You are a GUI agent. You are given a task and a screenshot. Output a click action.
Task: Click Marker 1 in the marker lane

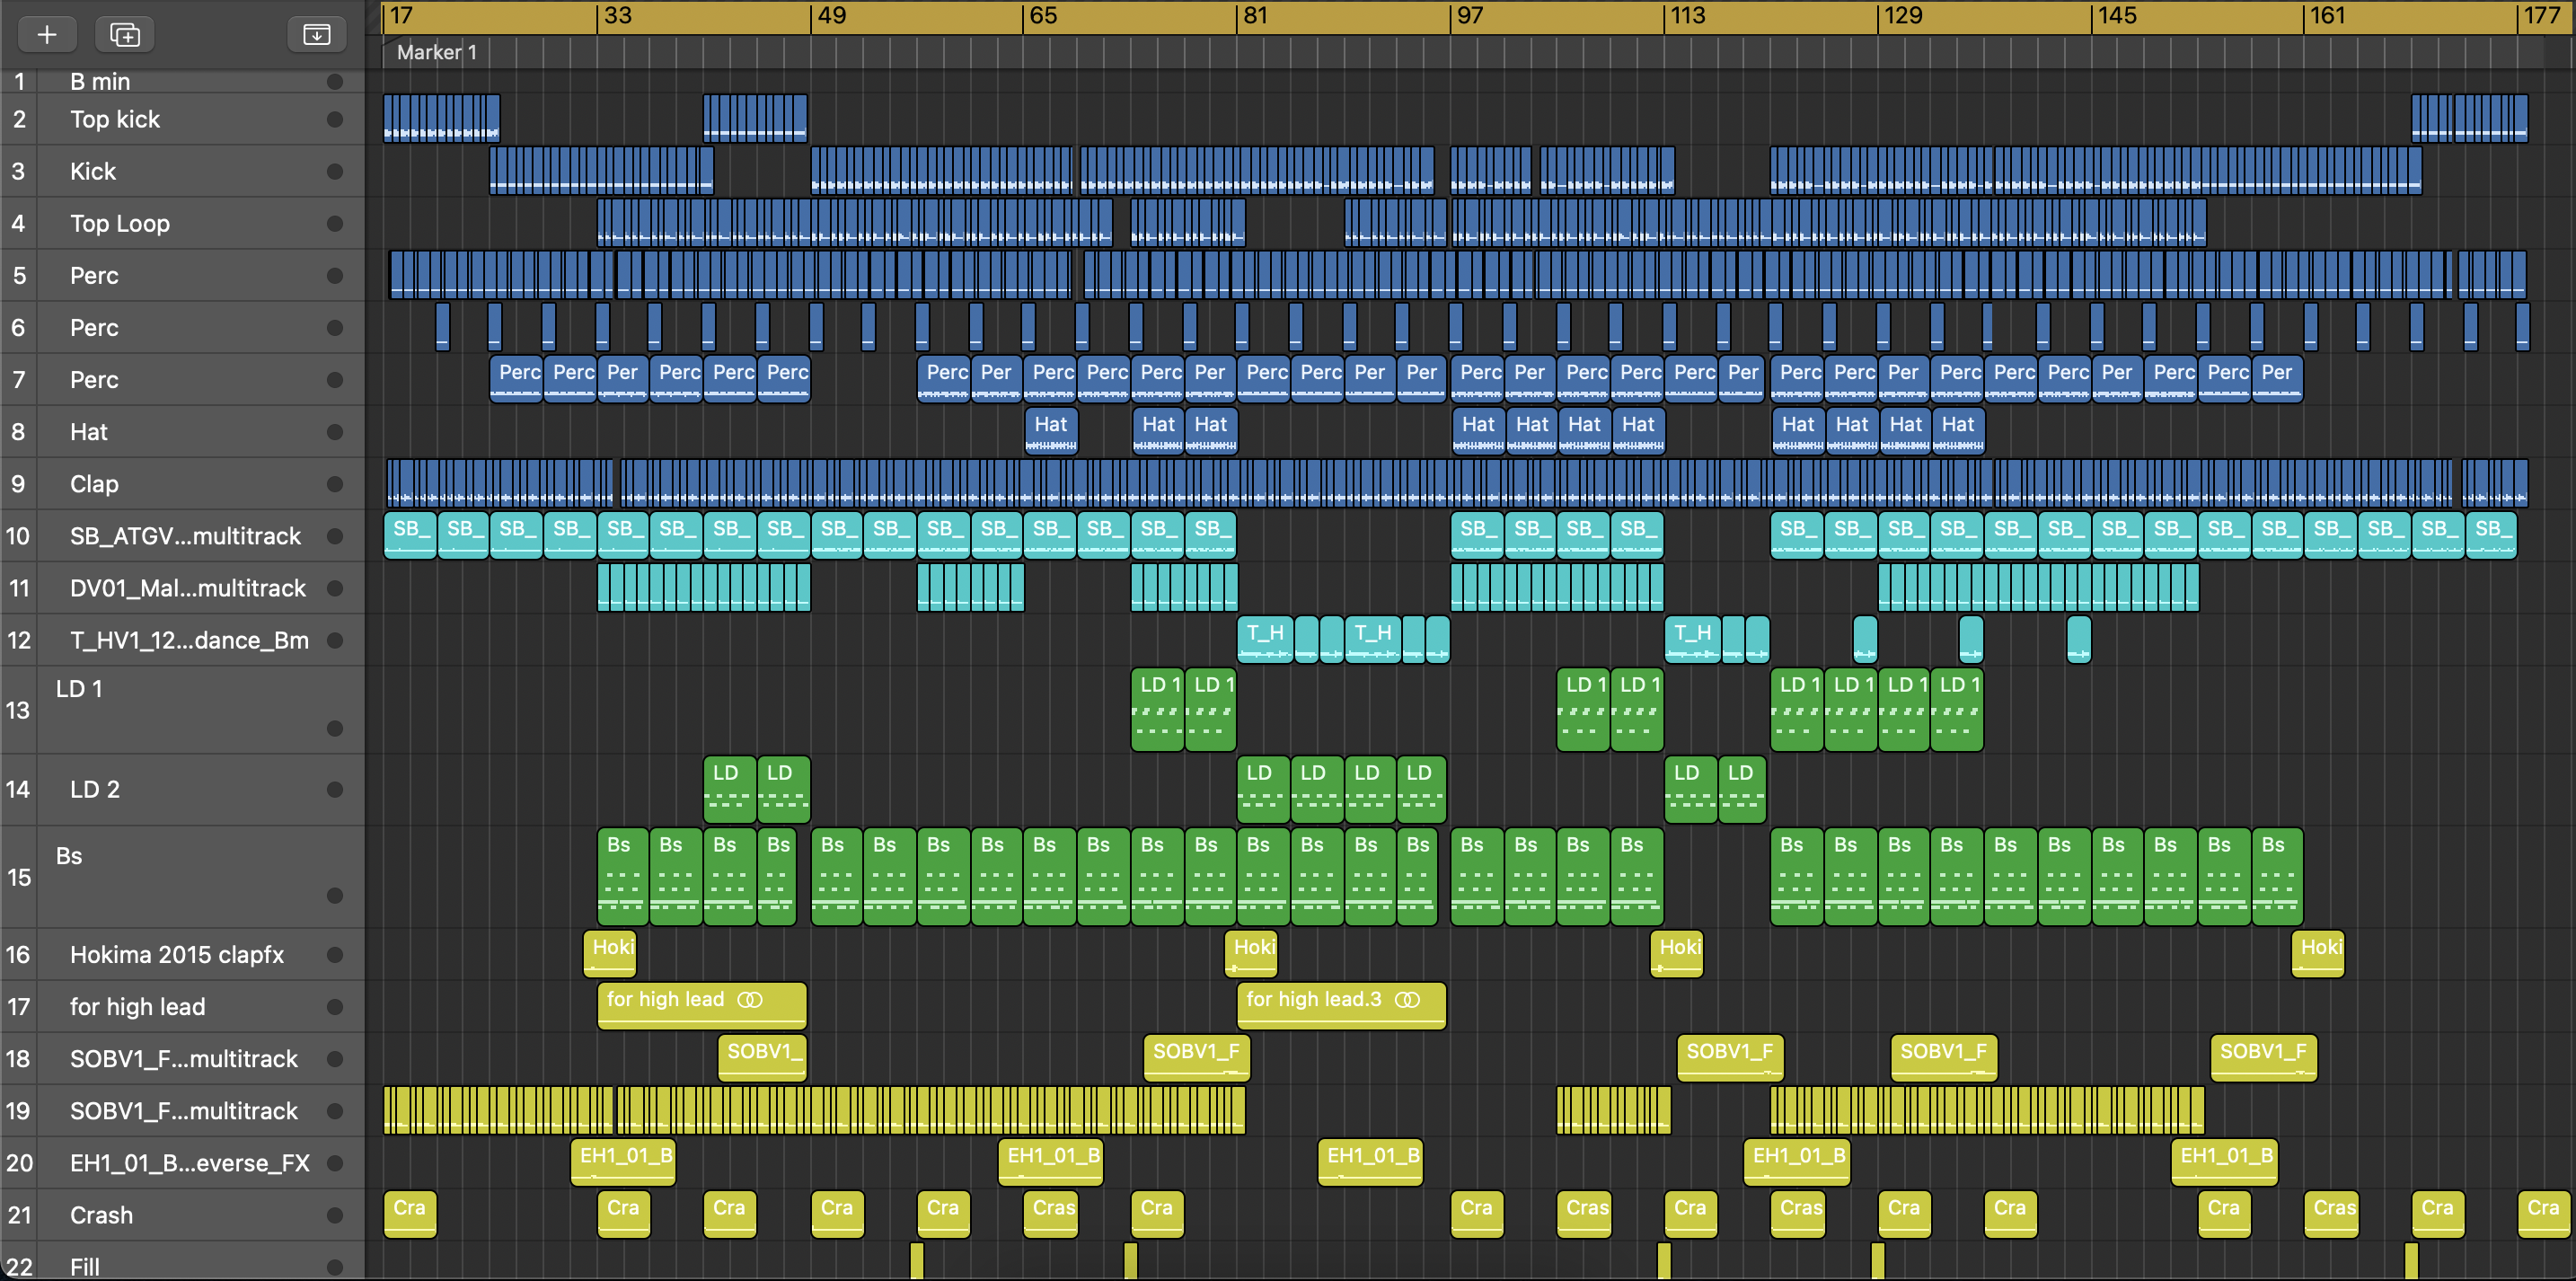click(x=437, y=53)
